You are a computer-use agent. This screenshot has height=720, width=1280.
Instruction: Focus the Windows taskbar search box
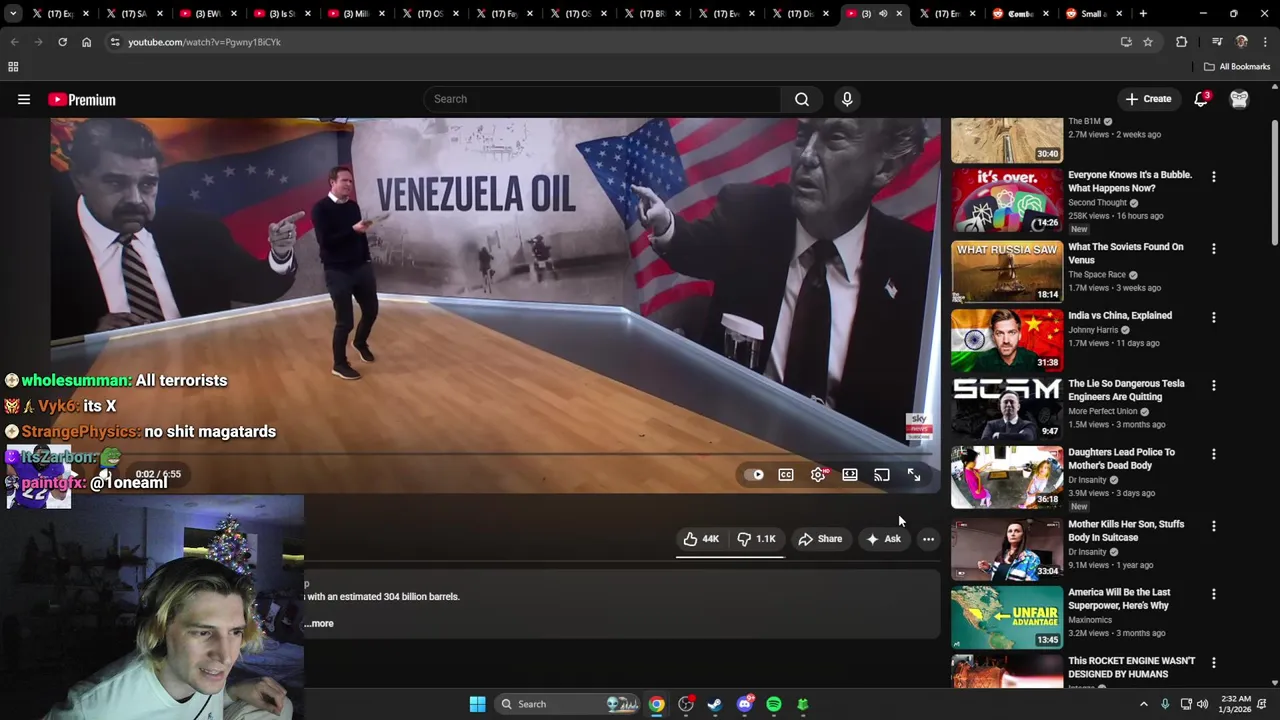coord(567,704)
